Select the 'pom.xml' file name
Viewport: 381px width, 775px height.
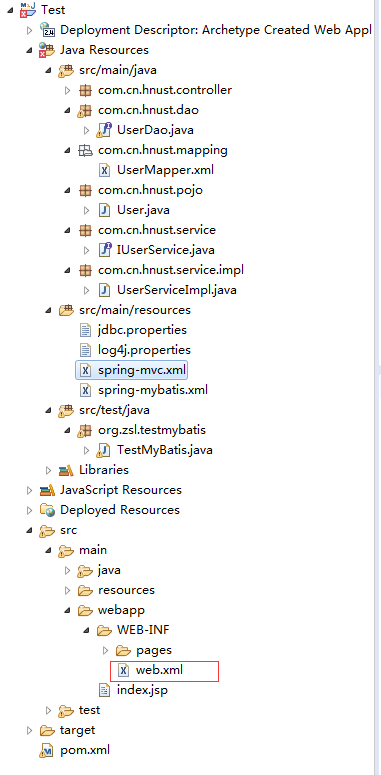pyautogui.click(x=85, y=750)
